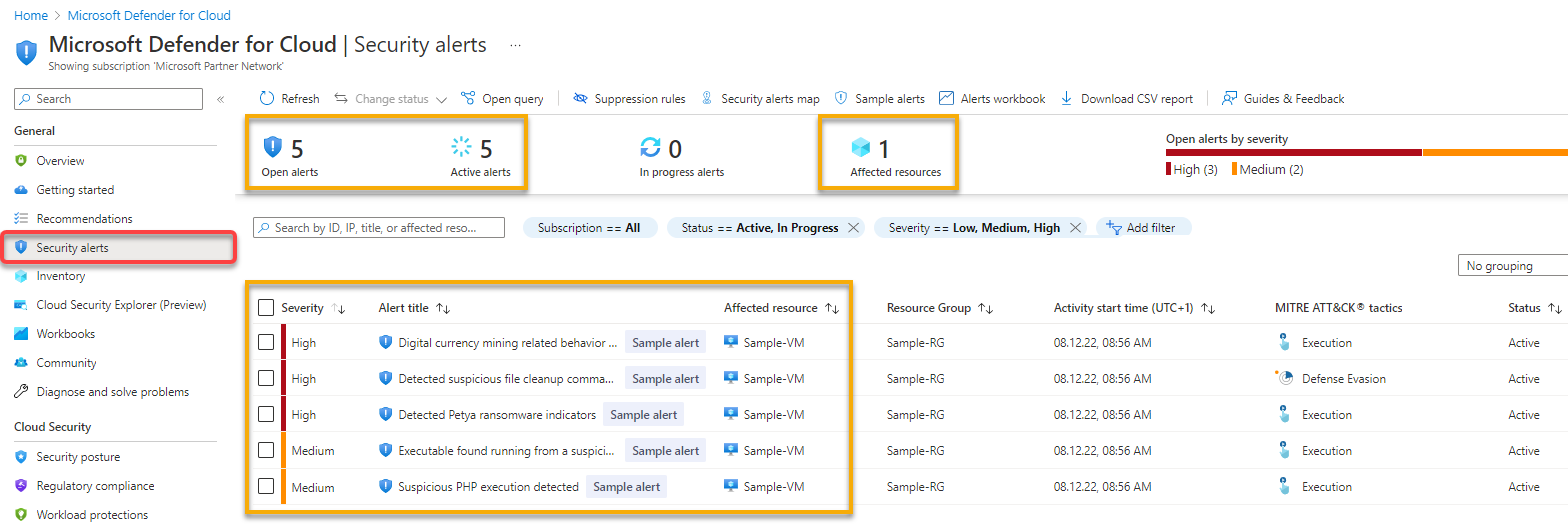This screenshot has width=1568, height=529.
Task: Click the Regulatory compliance icon
Action: (x=21, y=486)
